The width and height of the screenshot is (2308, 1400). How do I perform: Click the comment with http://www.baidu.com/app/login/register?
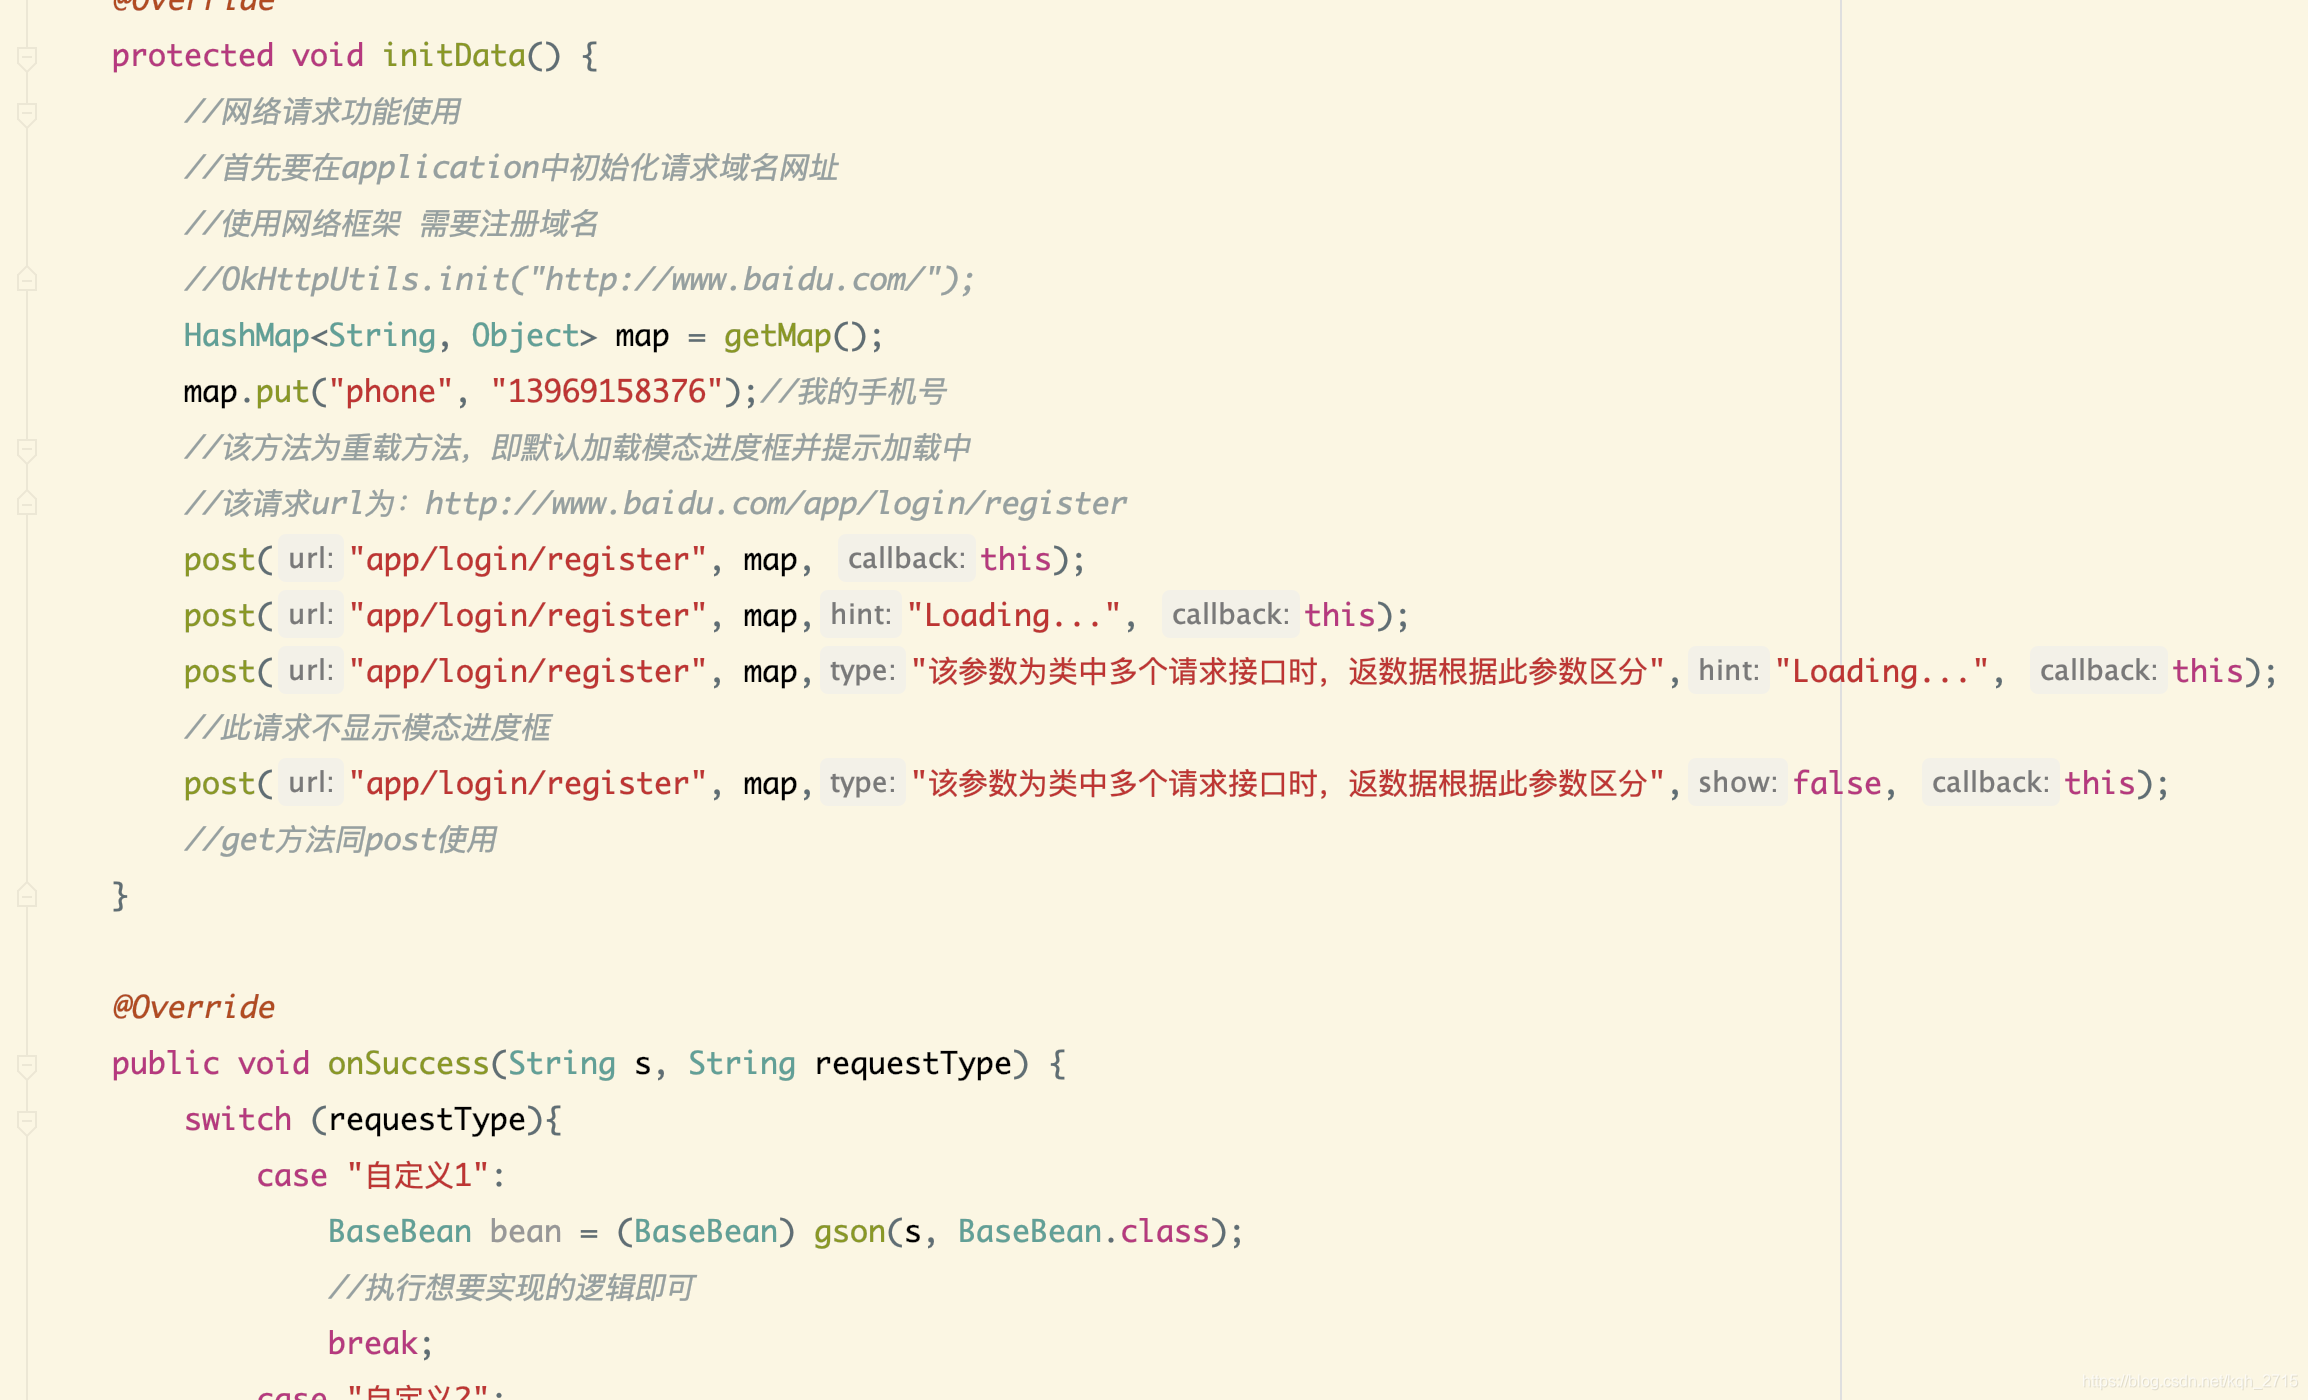pyautogui.click(x=655, y=503)
